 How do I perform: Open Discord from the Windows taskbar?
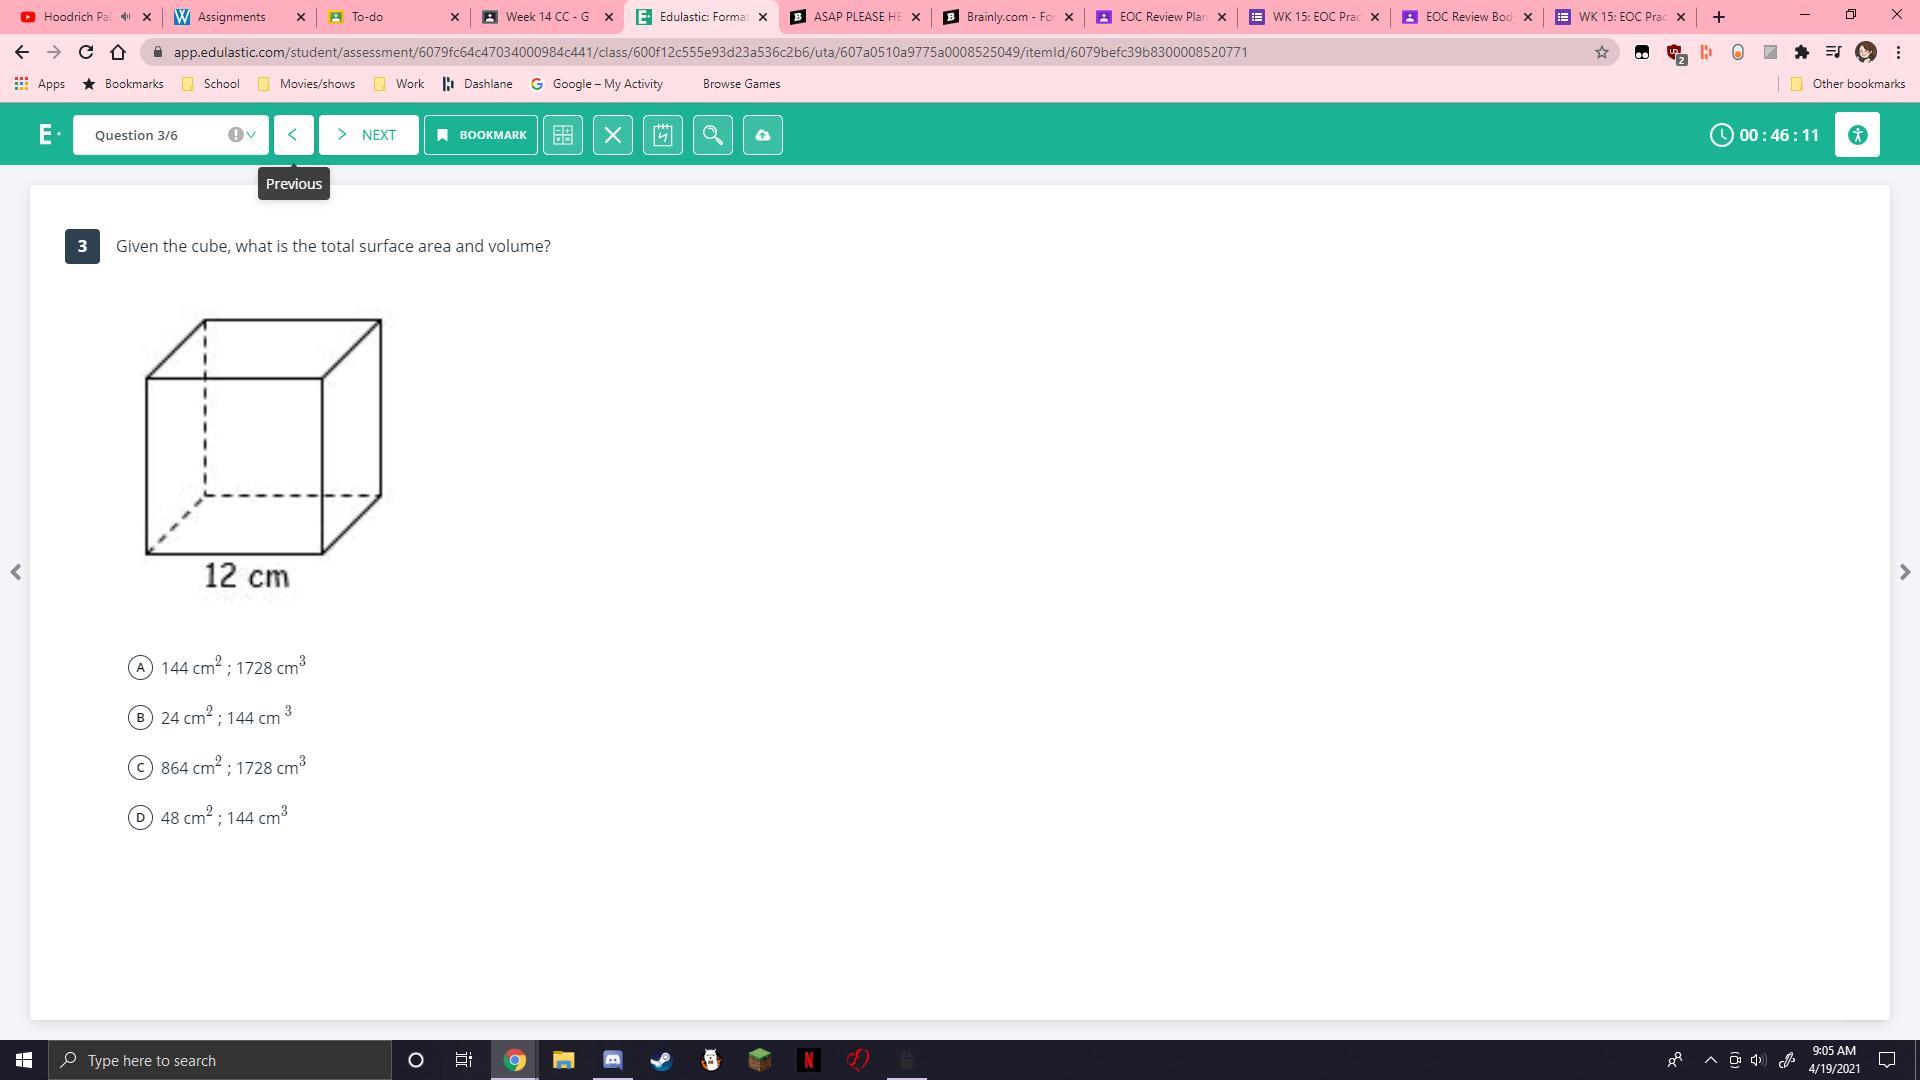(612, 1060)
